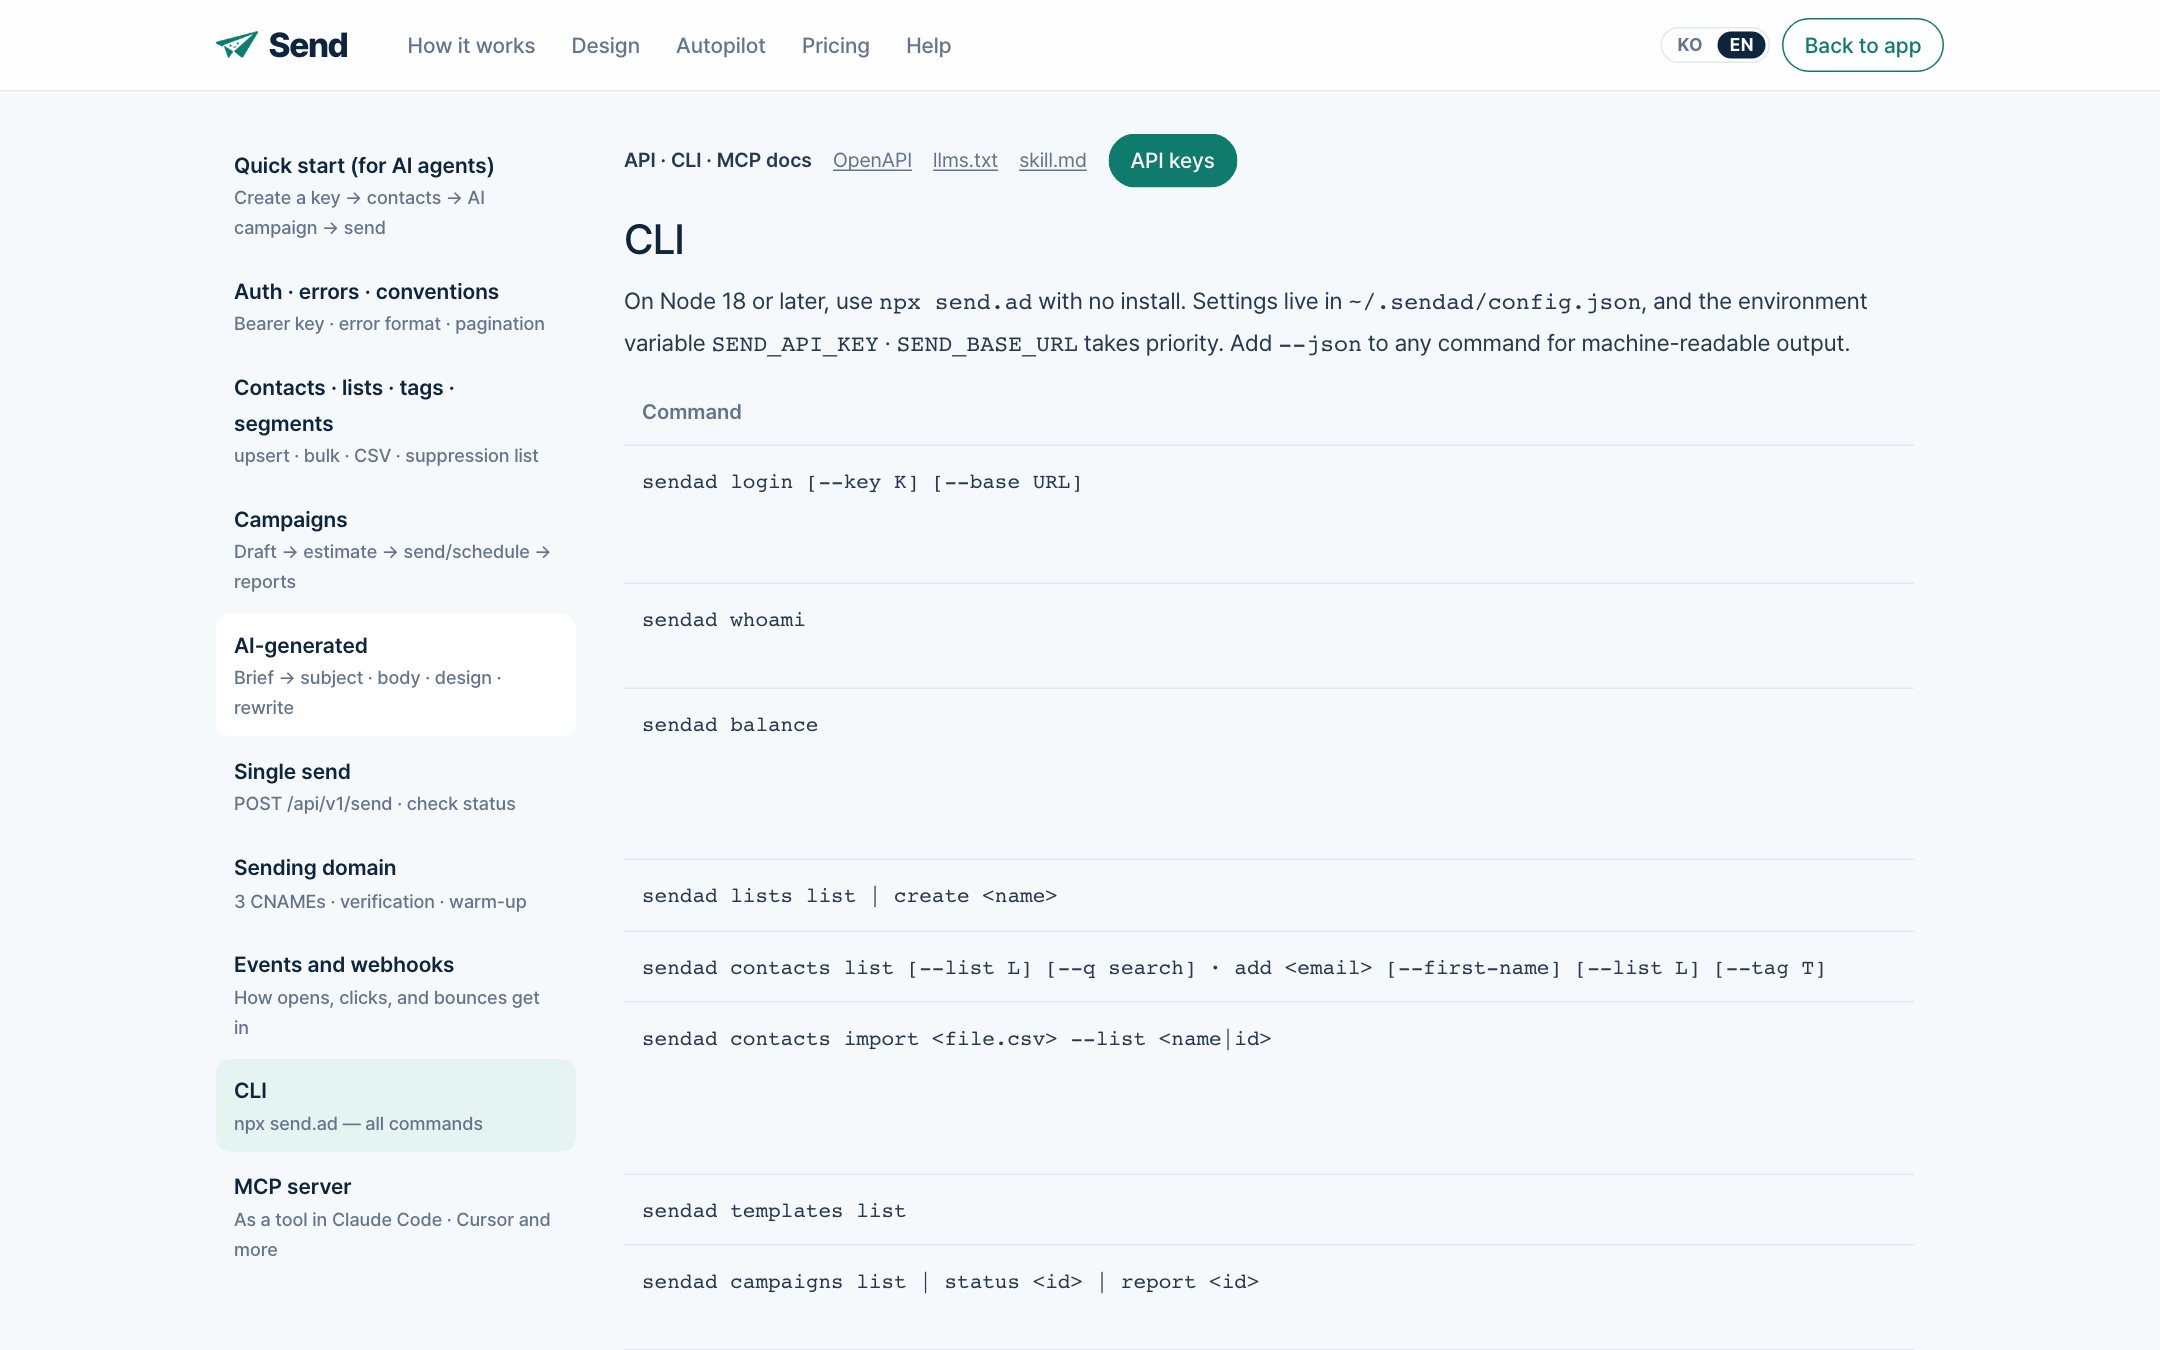Screen dimensions: 2160x1350
Task: Open the Single send section
Action: click(x=396, y=786)
